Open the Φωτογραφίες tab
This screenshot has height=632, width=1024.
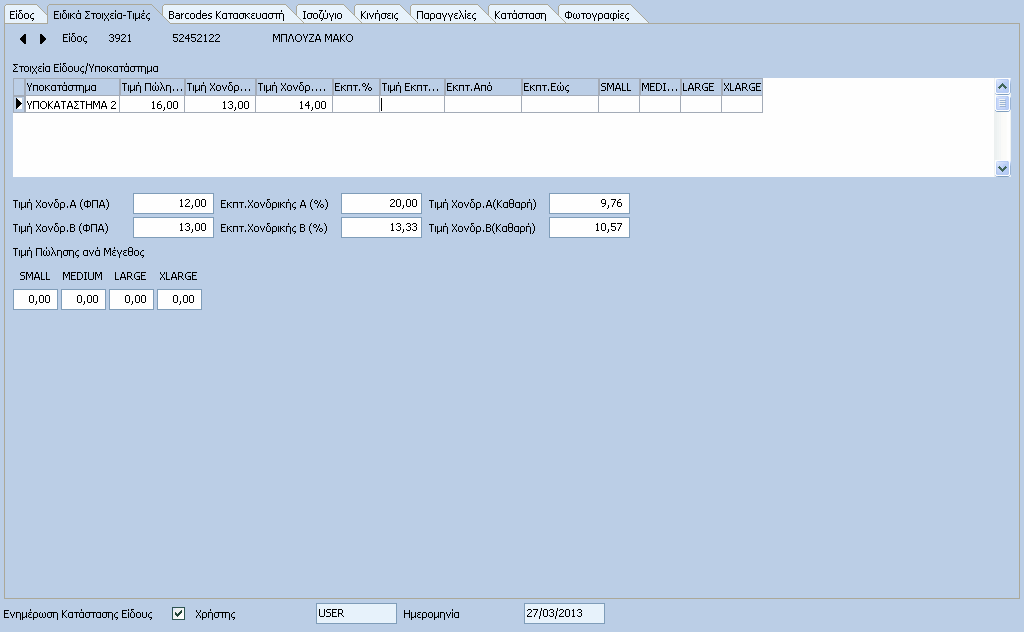pyautogui.click(x=596, y=14)
